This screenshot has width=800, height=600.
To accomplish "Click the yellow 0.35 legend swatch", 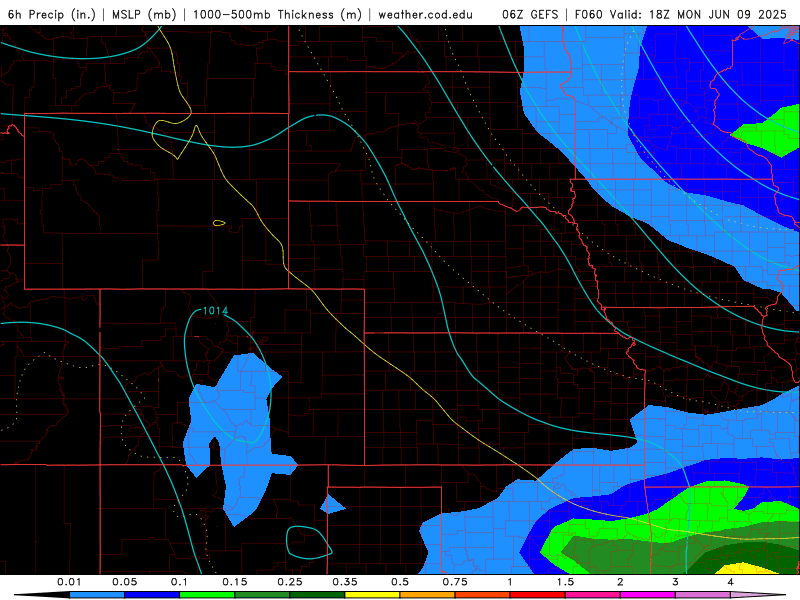I will tap(372, 595).
